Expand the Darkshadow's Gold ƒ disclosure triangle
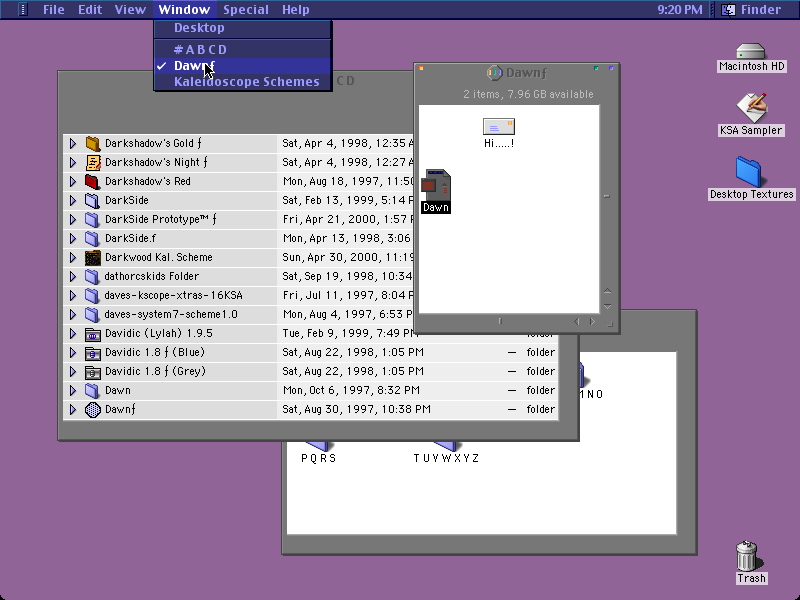The image size is (800, 600). coord(73,143)
